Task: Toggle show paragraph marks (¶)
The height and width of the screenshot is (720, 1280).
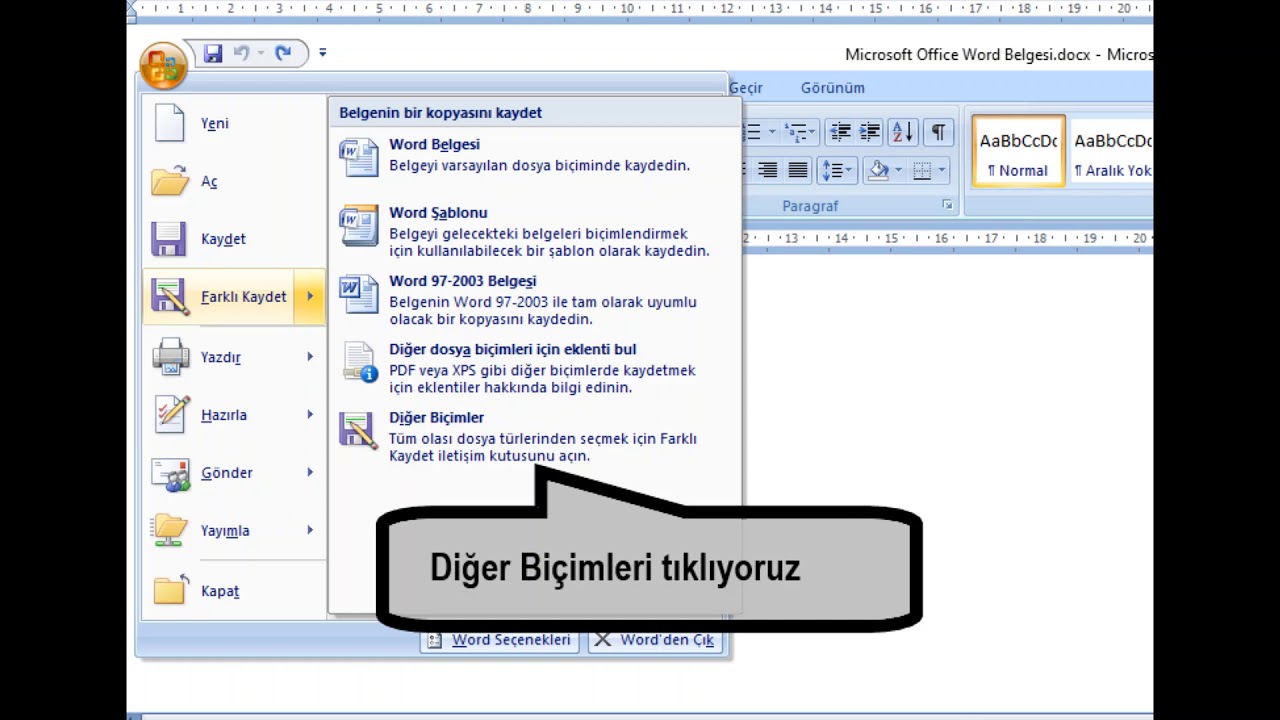Action: click(x=938, y=132)
